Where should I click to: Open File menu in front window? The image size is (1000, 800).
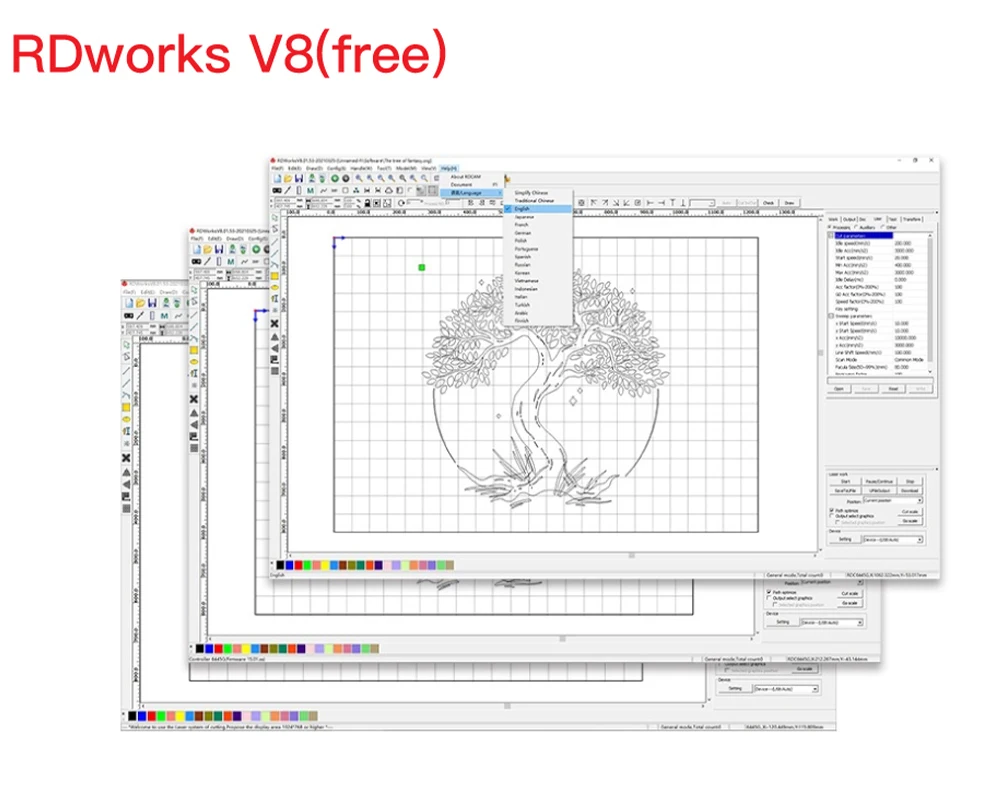click(277, 168)
